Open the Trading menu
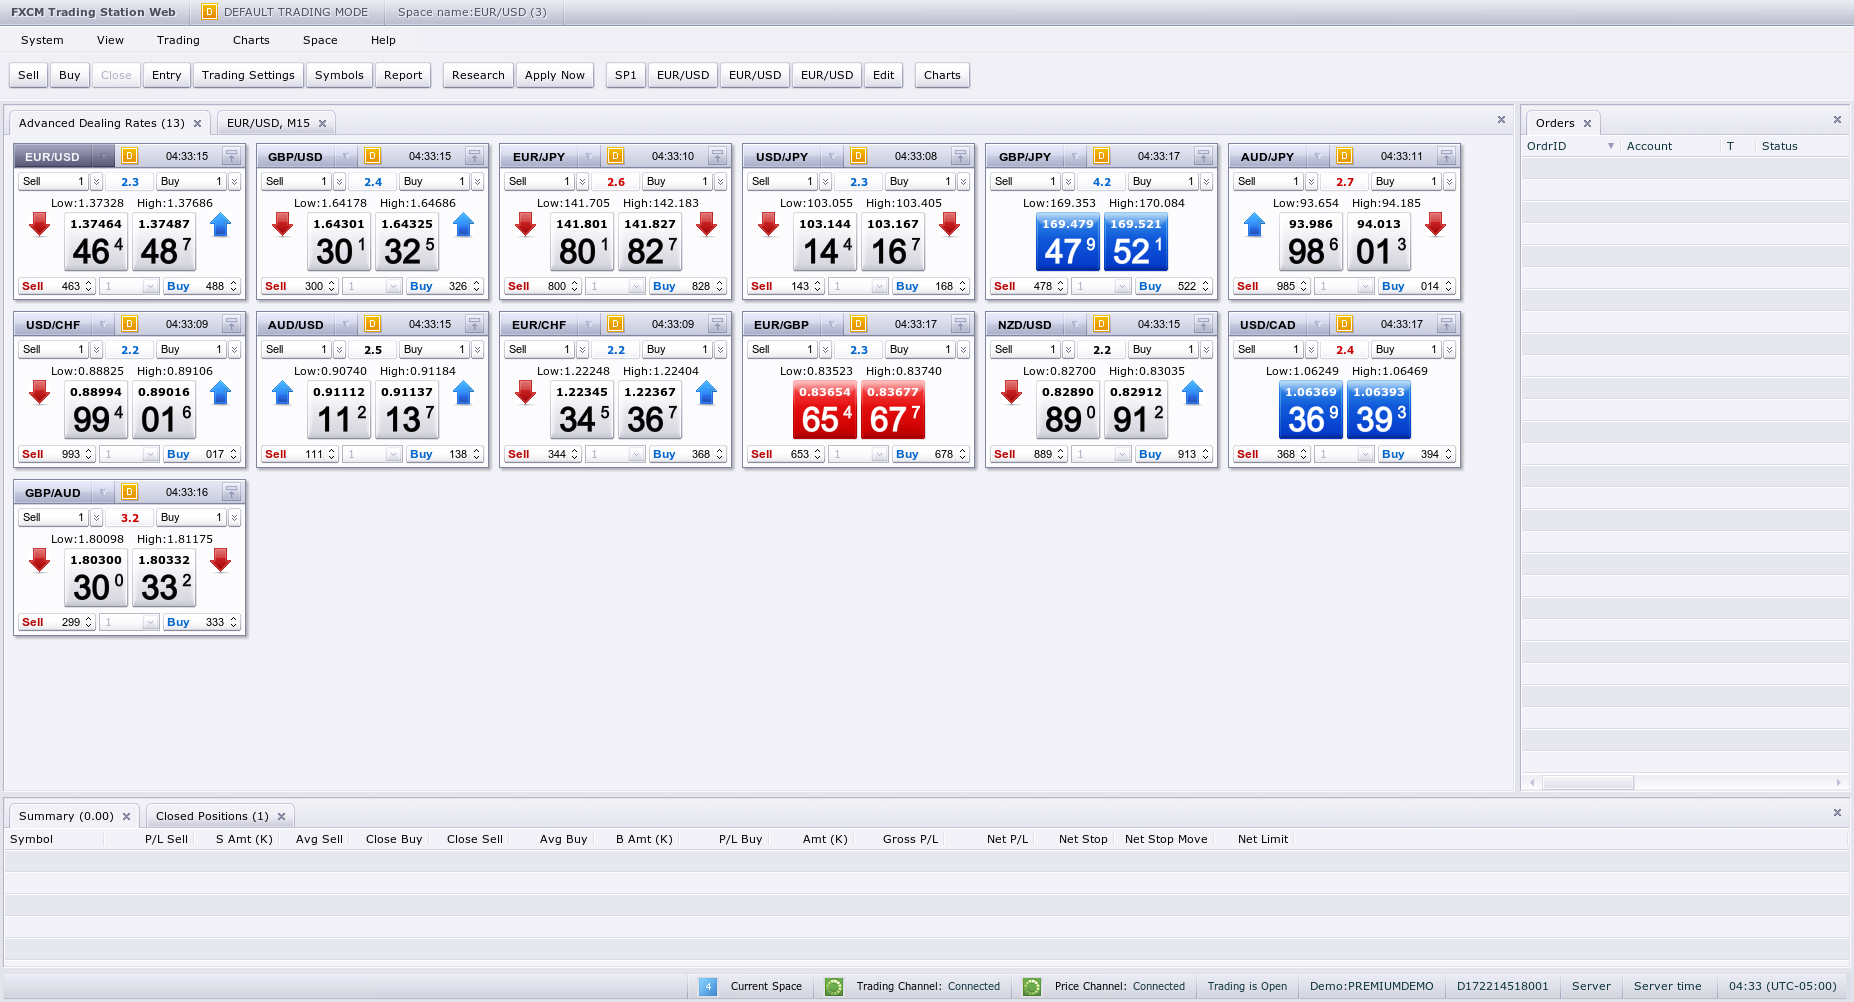The height and width of the screenshot is (1002, 1854). click(178, 40)
